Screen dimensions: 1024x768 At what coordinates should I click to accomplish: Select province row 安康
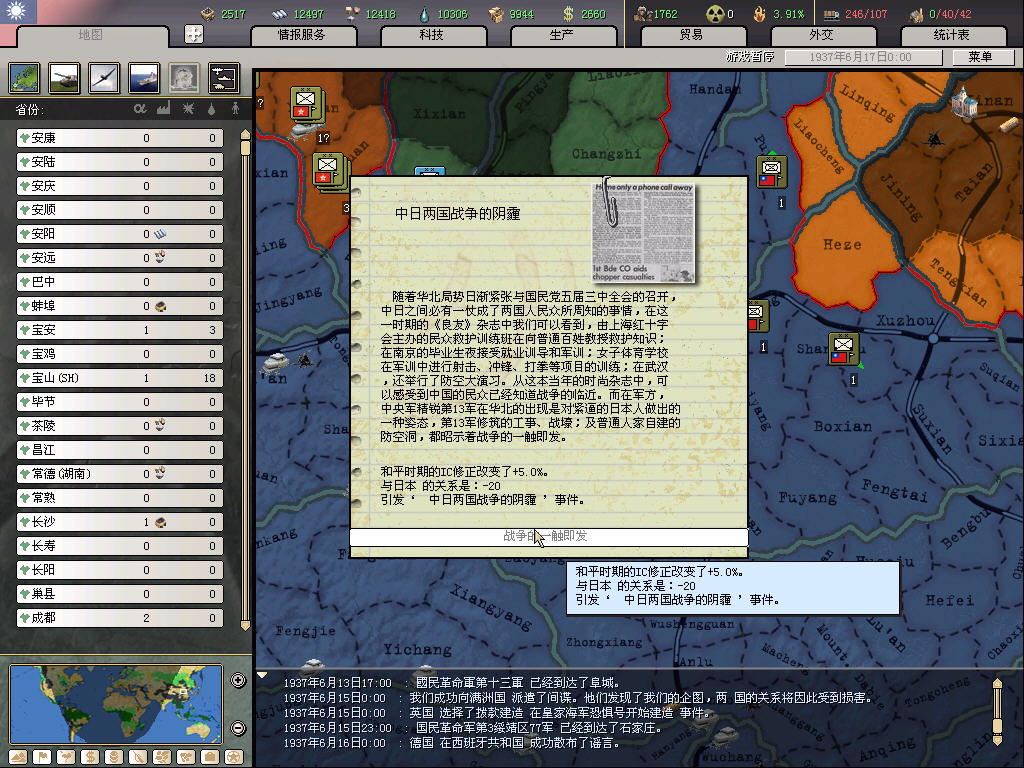[120, 138]
